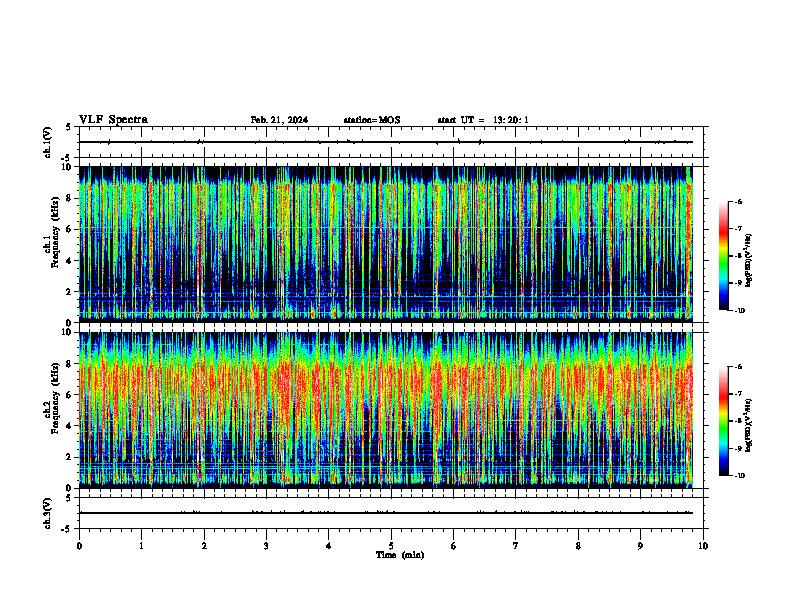
Task: Click the time axis tick label '5'
Action: click(391, 546)
